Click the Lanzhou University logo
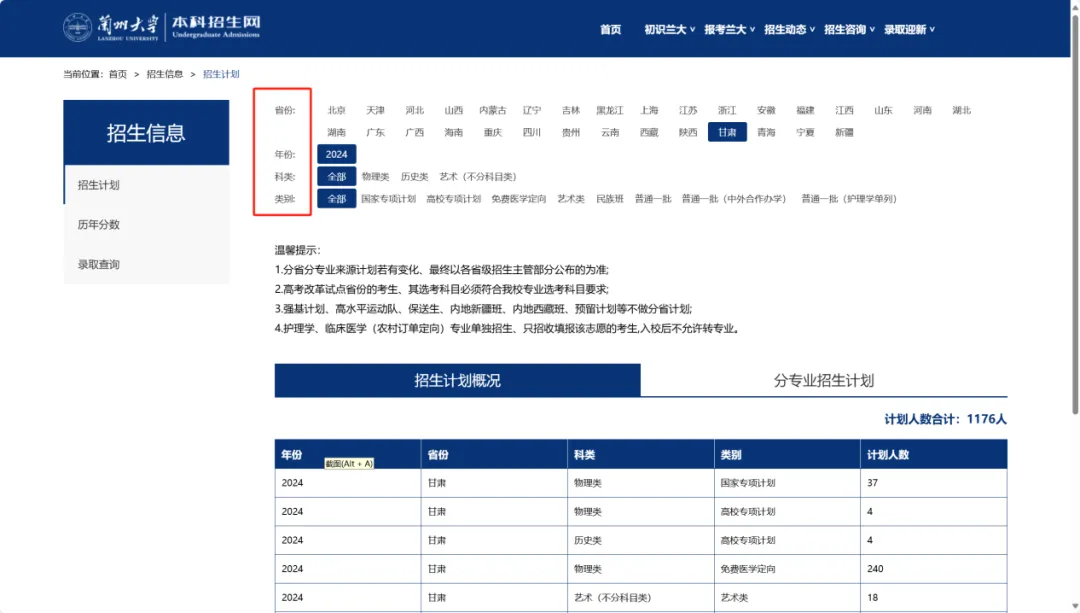1080x613 pixels. click(162, 27)
